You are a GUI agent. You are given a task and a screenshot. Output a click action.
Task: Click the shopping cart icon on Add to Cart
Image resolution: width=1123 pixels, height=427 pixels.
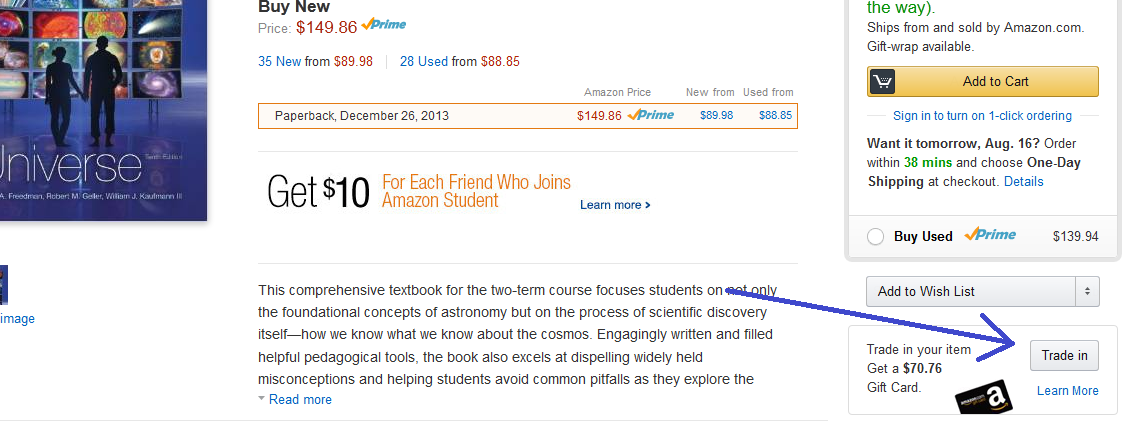(x=882, y=82)
